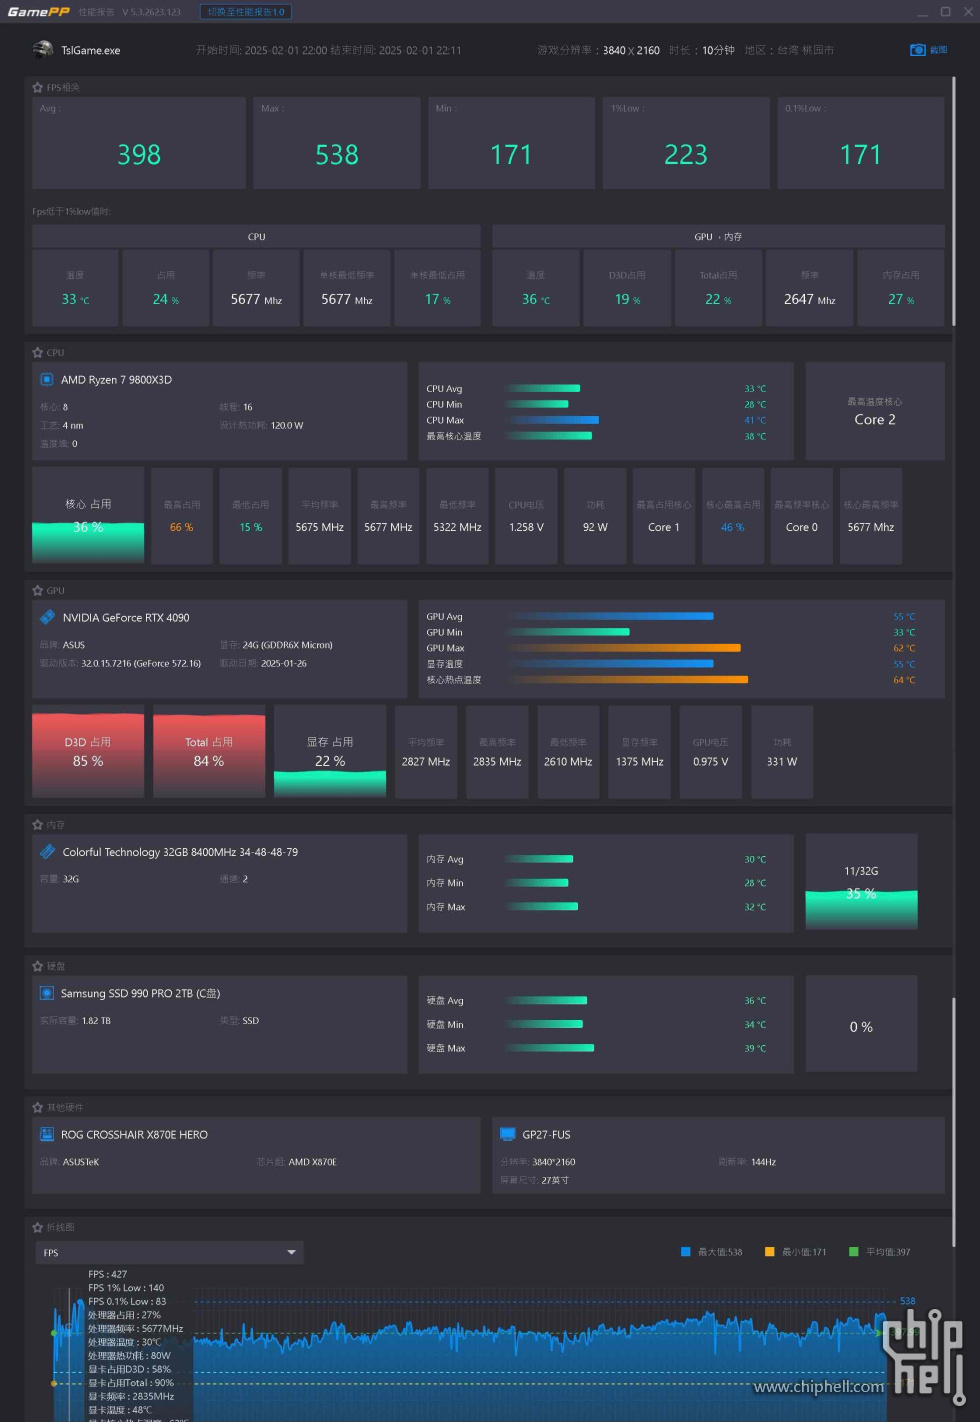Click the GPU Max temperature bar

tap(624, 648)
